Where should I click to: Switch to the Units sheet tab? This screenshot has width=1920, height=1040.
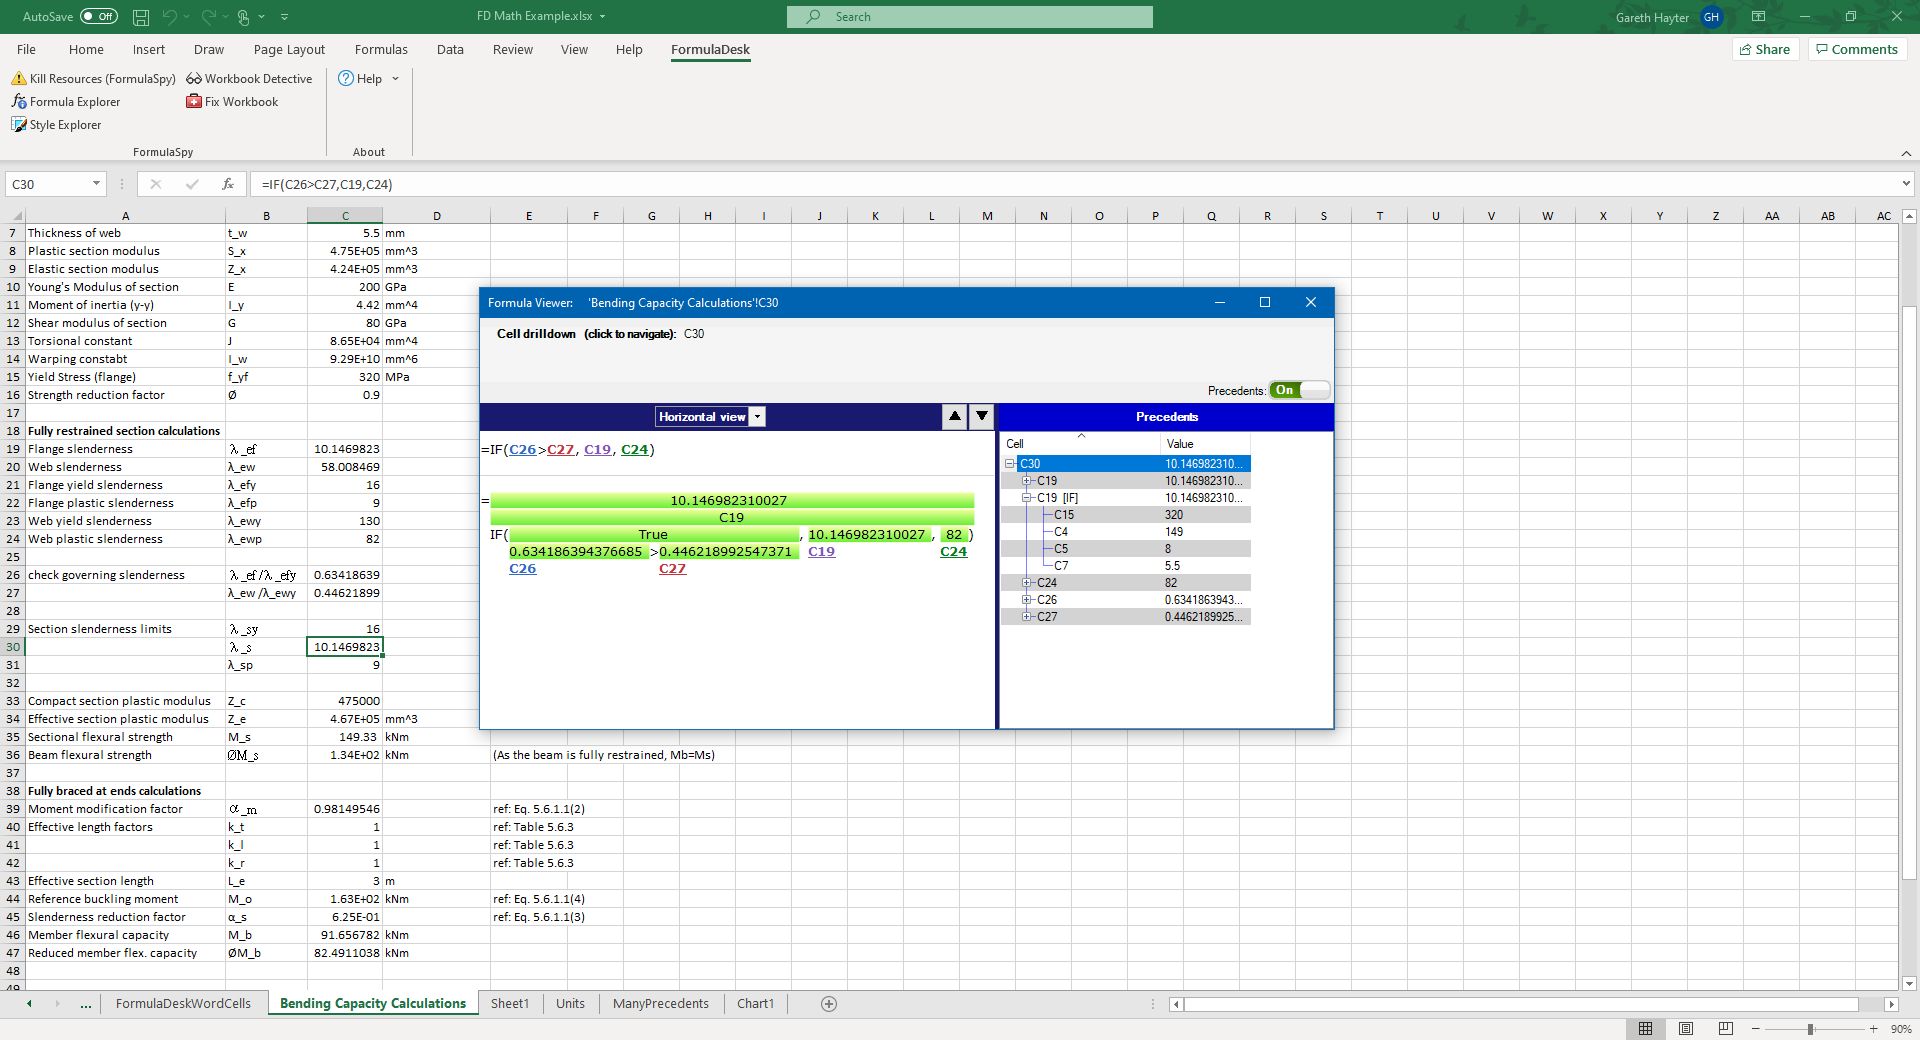click(569, 1003)
